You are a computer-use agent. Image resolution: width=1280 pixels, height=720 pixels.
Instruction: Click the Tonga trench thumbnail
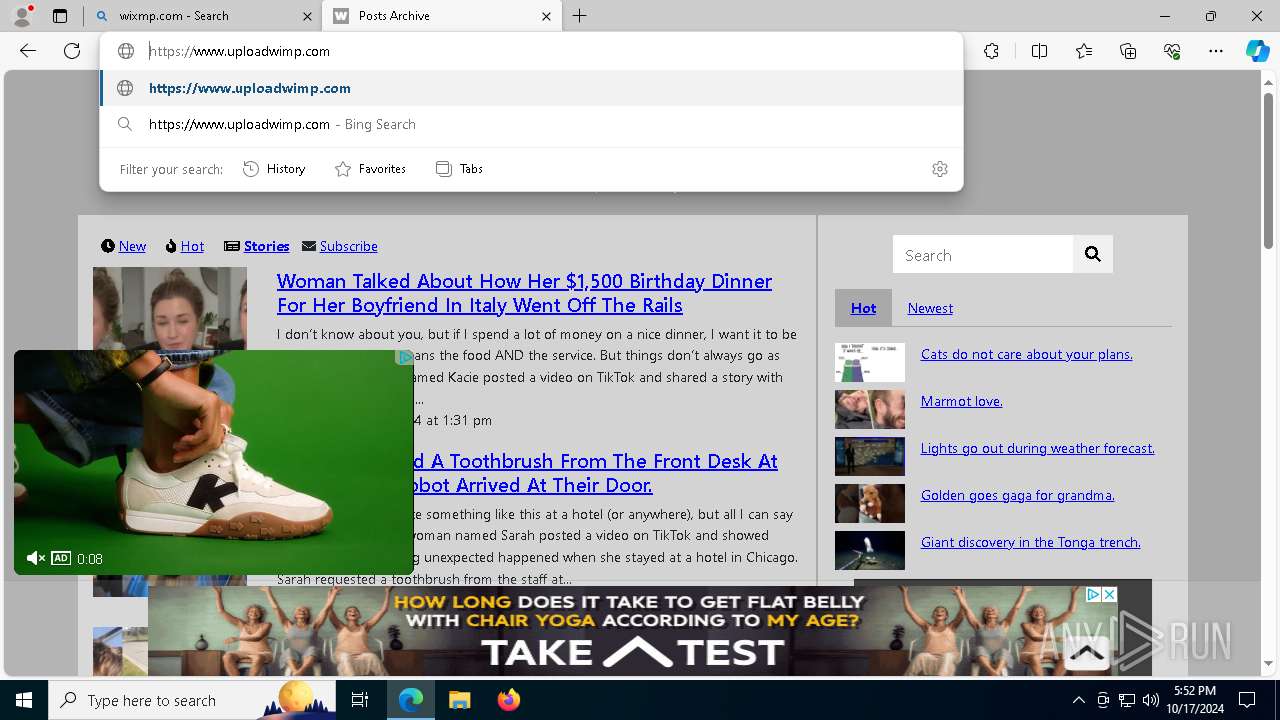[x=870, y=551]
